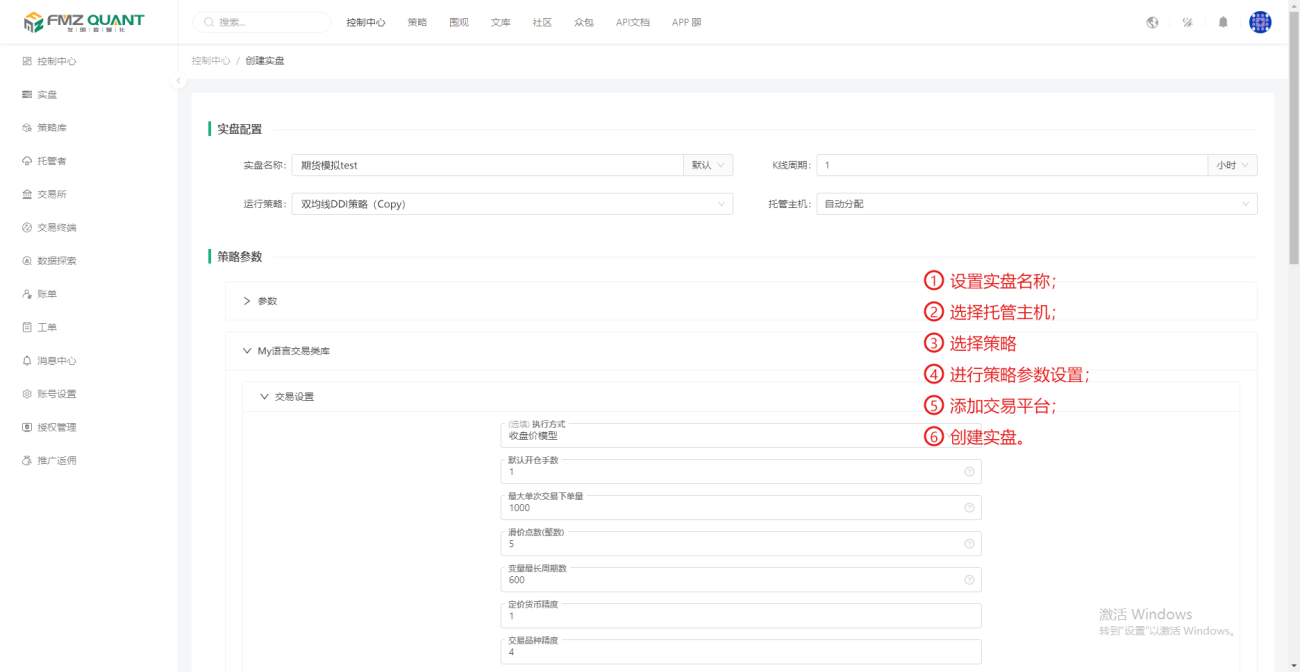Open the notification bell in top header
This screenshot has width=1300, height=672.
pyautogui.click(x=1223, y=22)
